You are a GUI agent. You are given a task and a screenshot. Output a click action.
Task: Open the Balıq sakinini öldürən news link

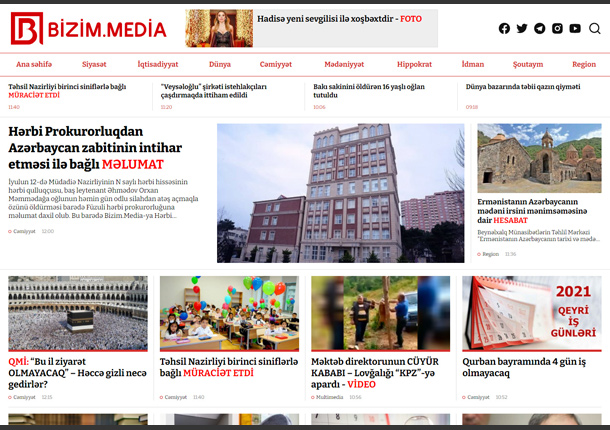tap(369, 91)
